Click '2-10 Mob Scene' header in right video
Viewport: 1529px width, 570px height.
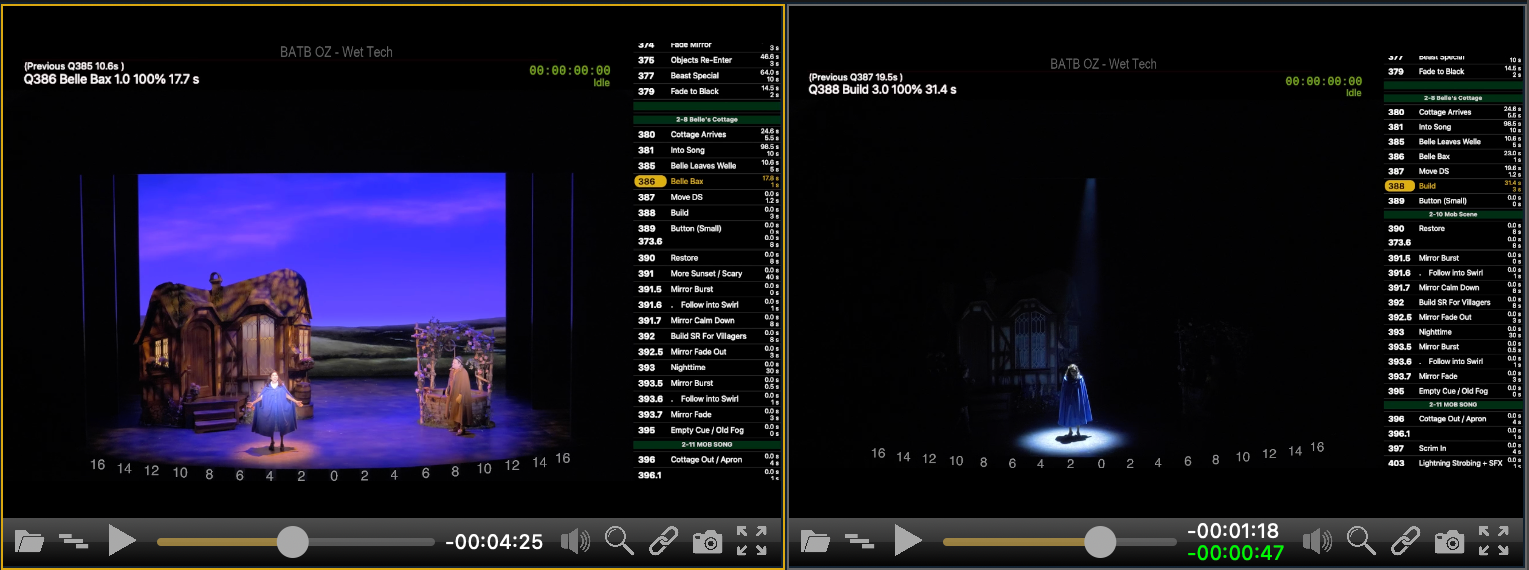click(1454, 214)
